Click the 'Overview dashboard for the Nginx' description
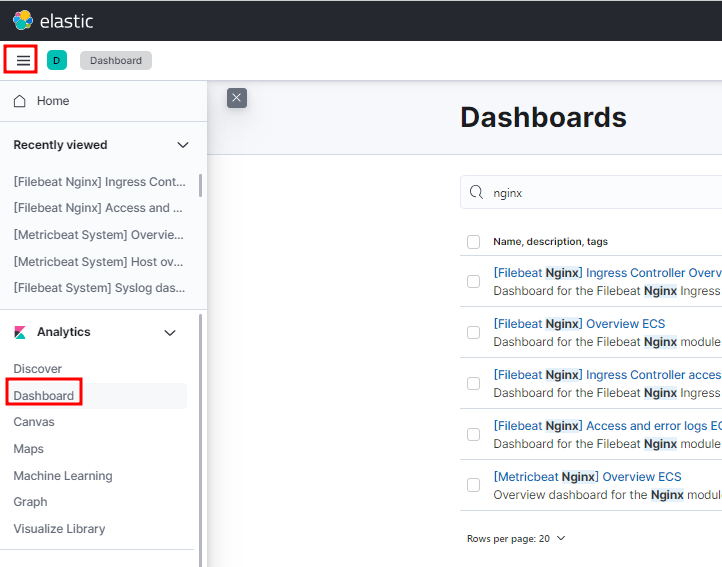The image size is (722, 567). 607,495
